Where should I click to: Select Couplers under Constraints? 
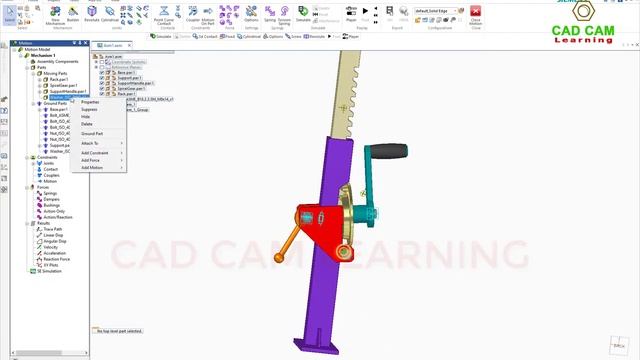click(x=51, y=175)
